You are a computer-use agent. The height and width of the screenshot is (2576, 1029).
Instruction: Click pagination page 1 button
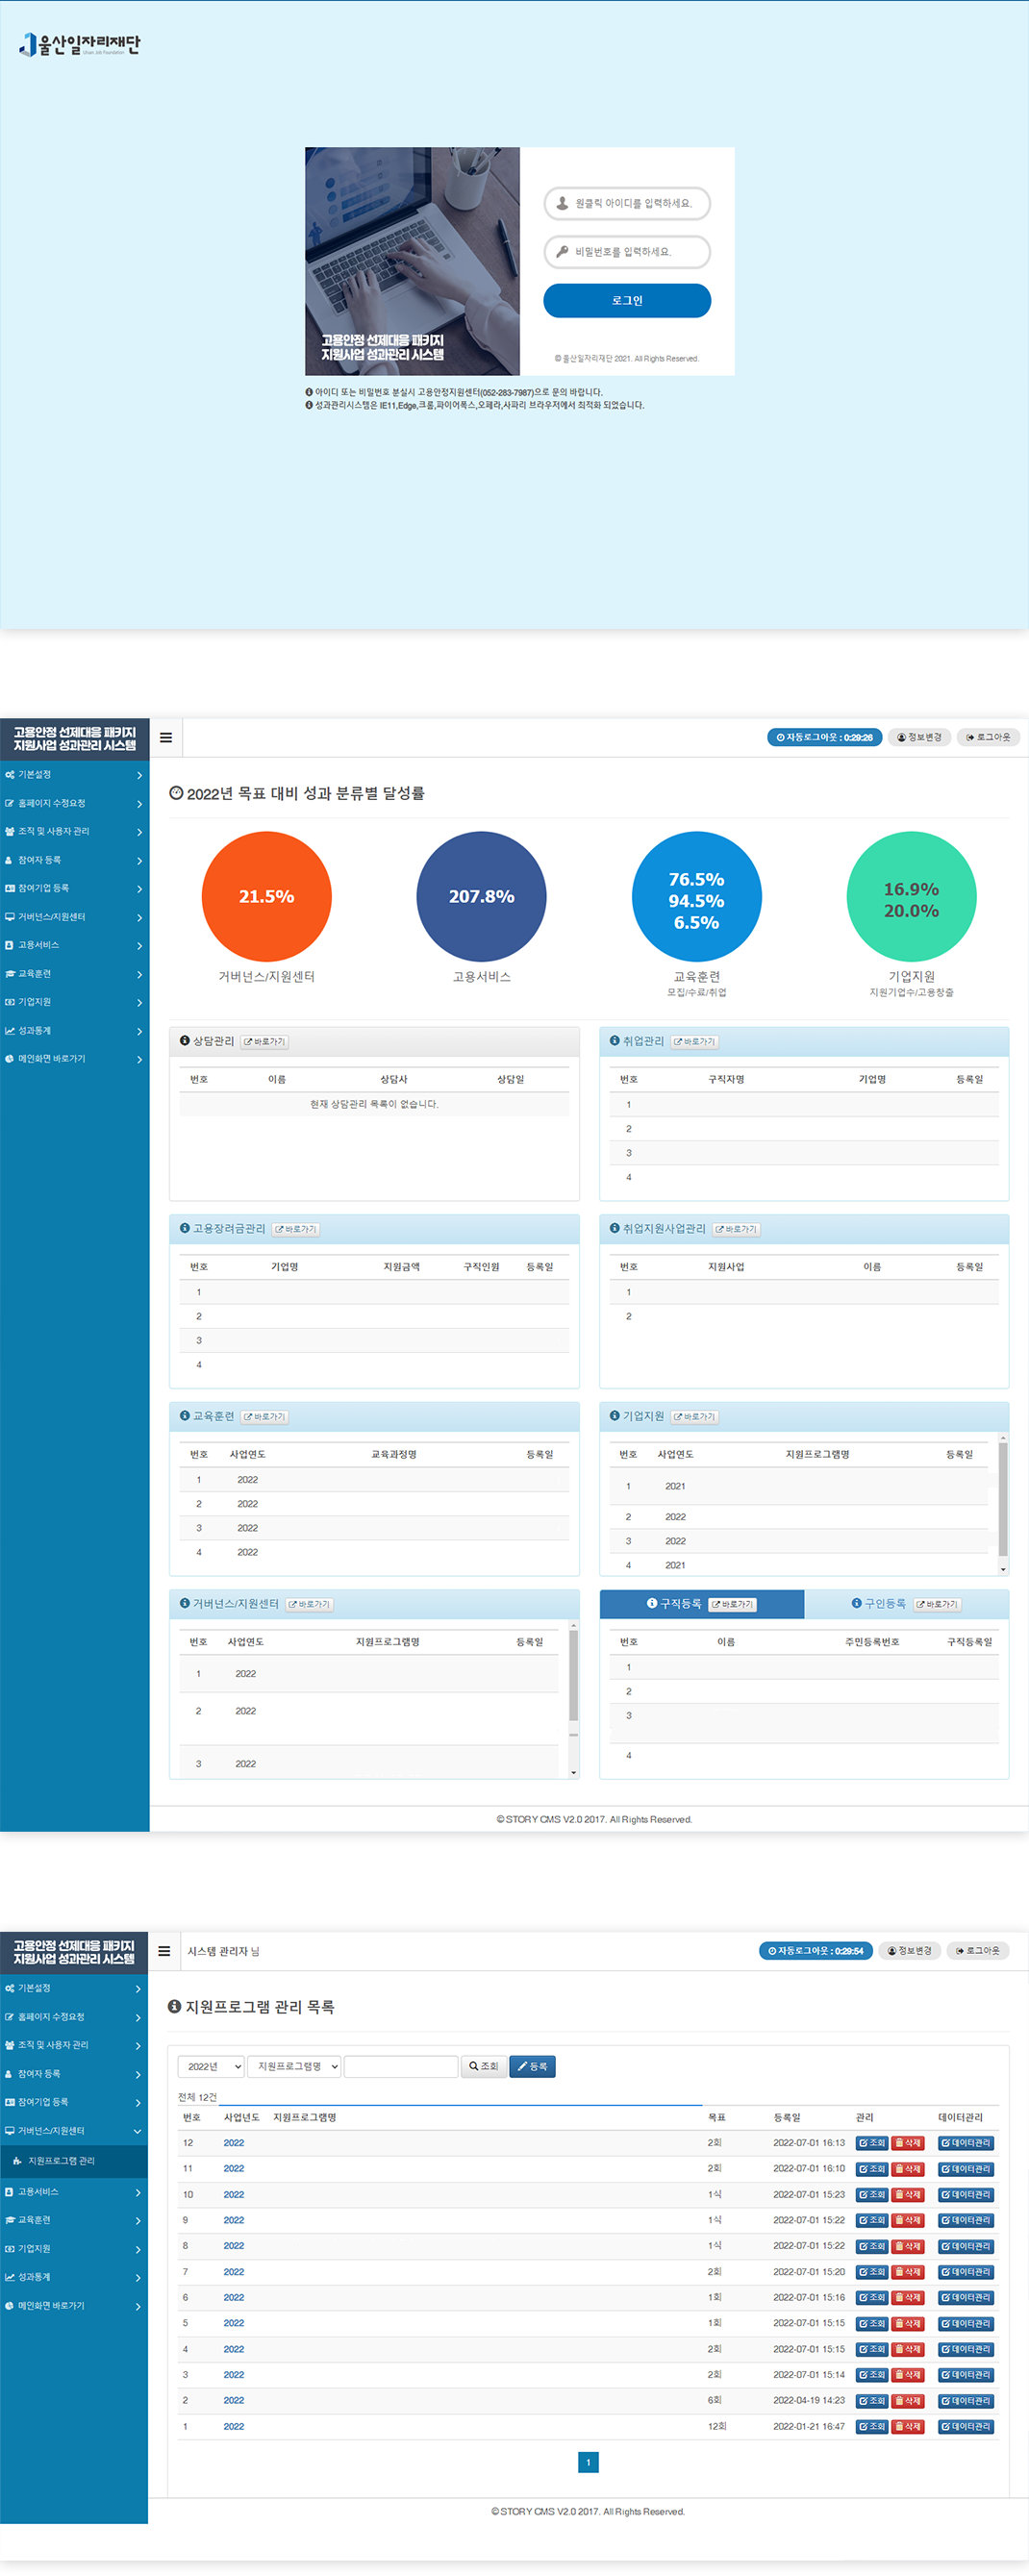(x=588, y=2462)
